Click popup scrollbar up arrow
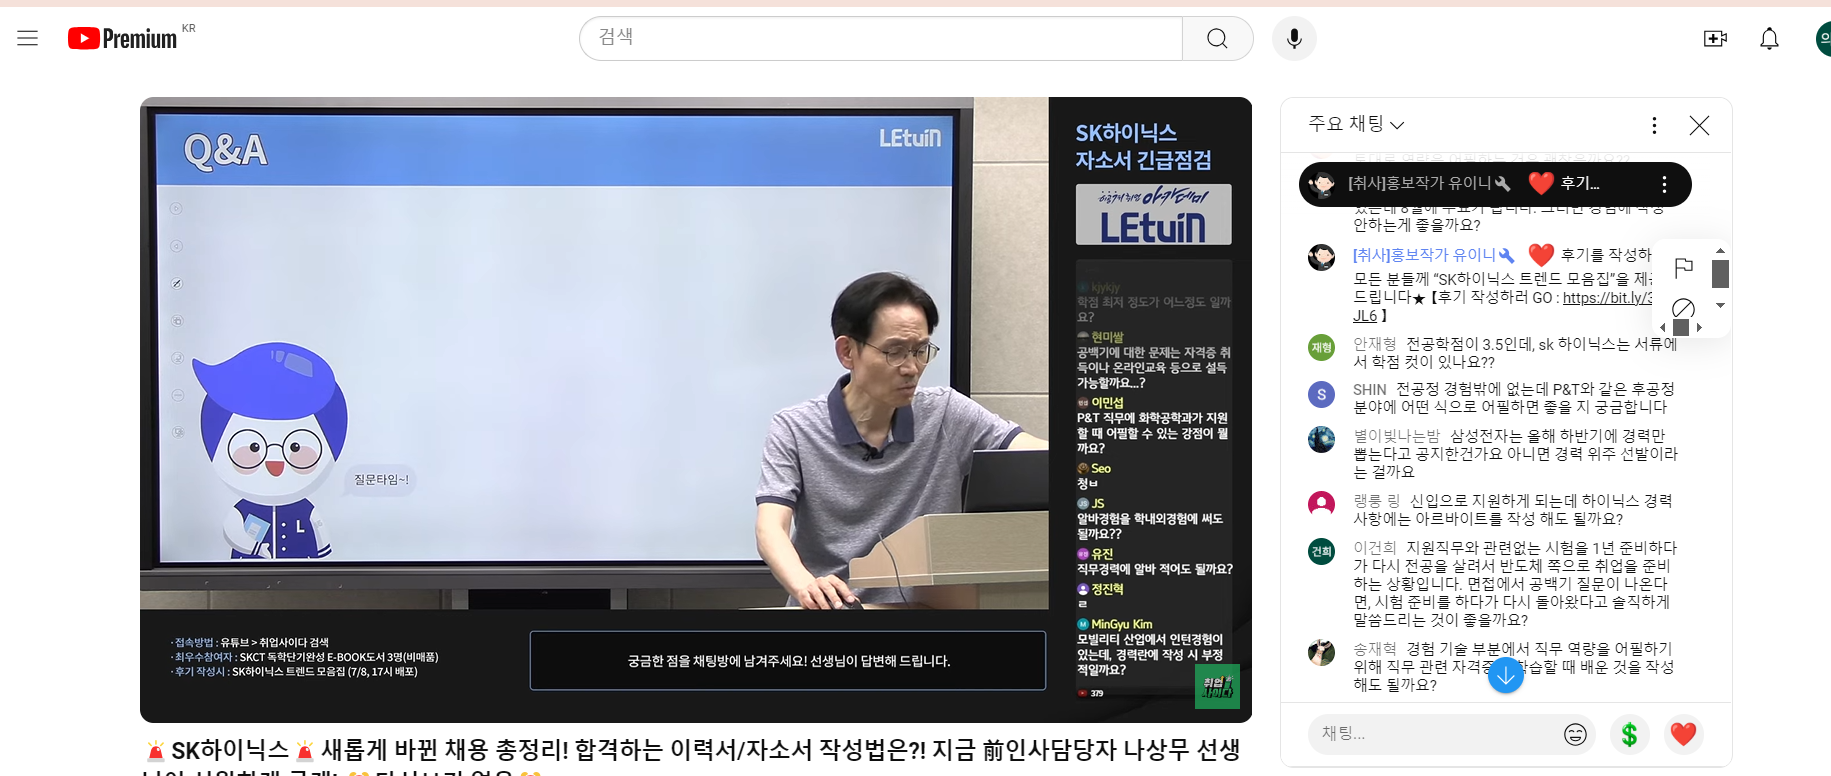This screenshot has width=1831, height=776. pos(1721,250)
